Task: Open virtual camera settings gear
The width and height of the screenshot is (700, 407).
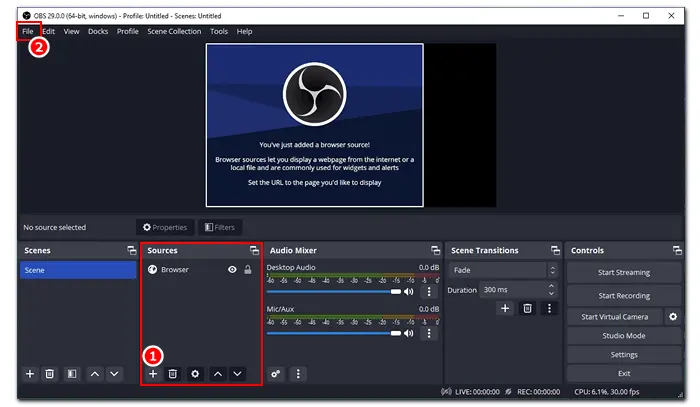Action: click(x=673, y=317)
